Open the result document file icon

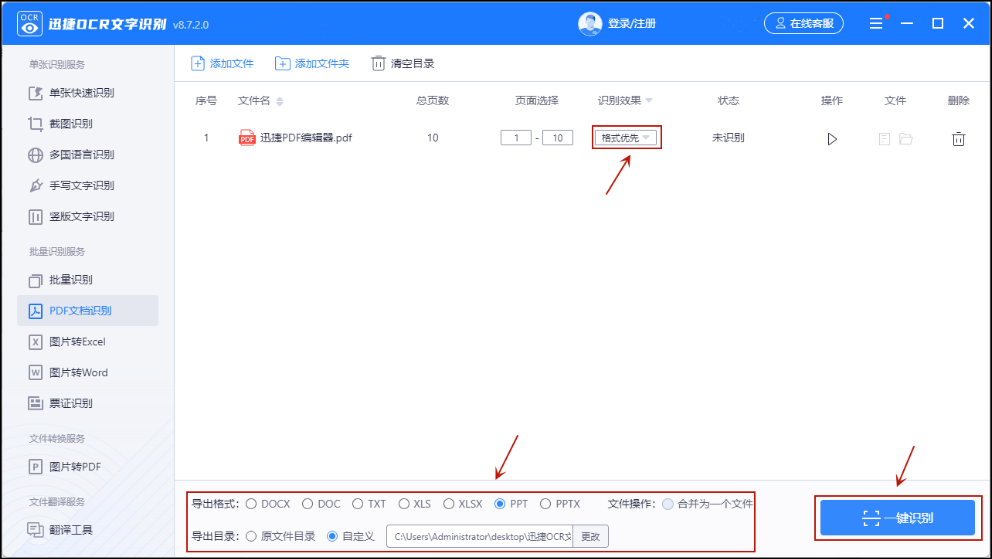click(884, 138)
